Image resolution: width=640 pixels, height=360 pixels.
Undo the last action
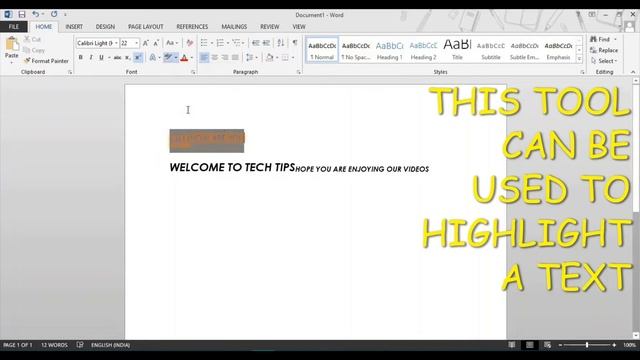36,14
